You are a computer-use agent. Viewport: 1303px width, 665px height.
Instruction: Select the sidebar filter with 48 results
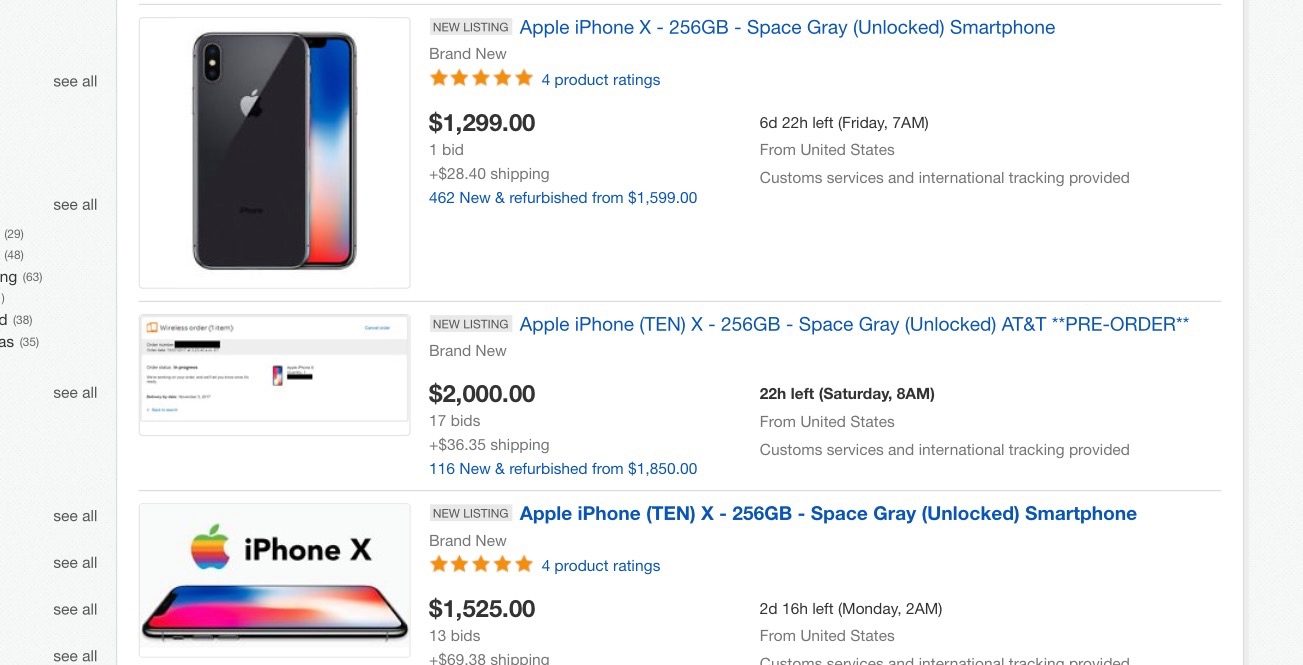[x=14, y=254]
